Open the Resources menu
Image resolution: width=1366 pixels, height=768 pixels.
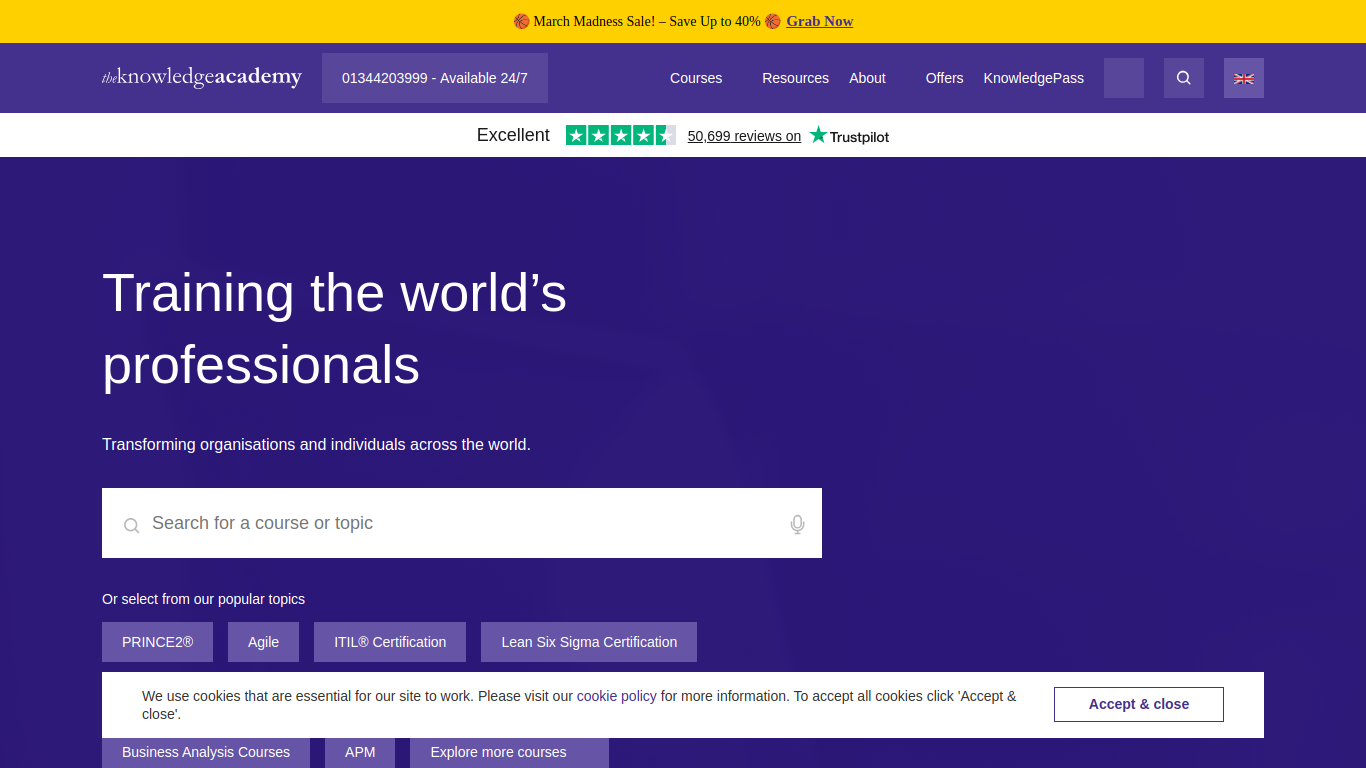[x=795, y=78]
